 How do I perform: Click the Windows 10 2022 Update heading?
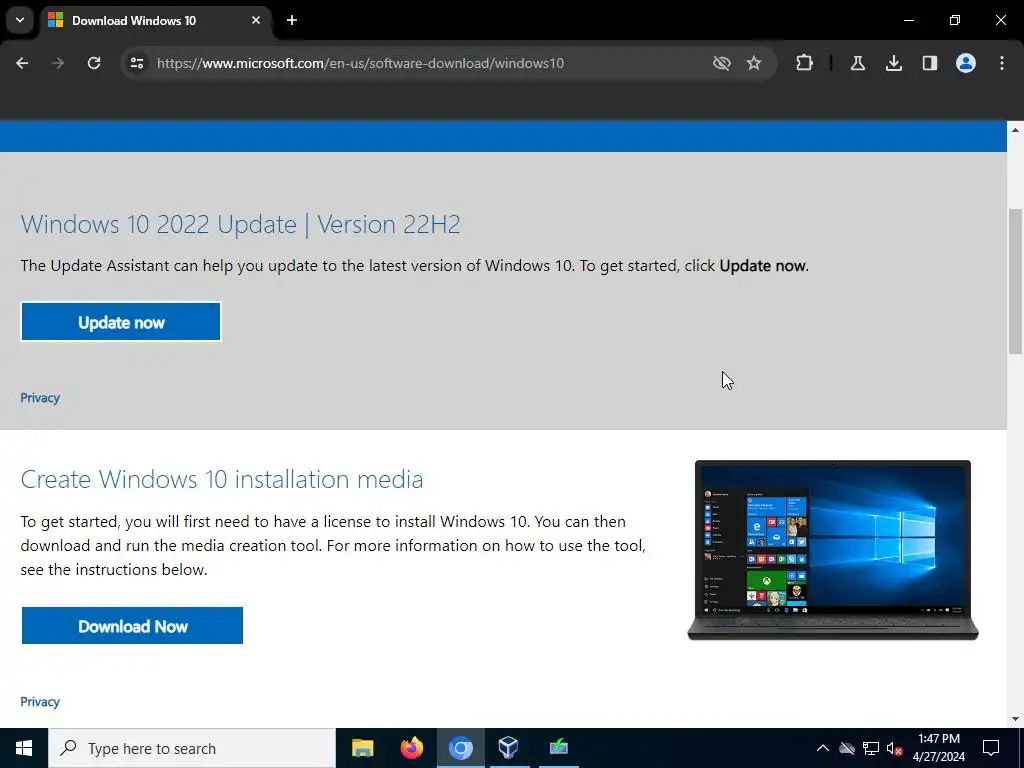coord(240,225)
